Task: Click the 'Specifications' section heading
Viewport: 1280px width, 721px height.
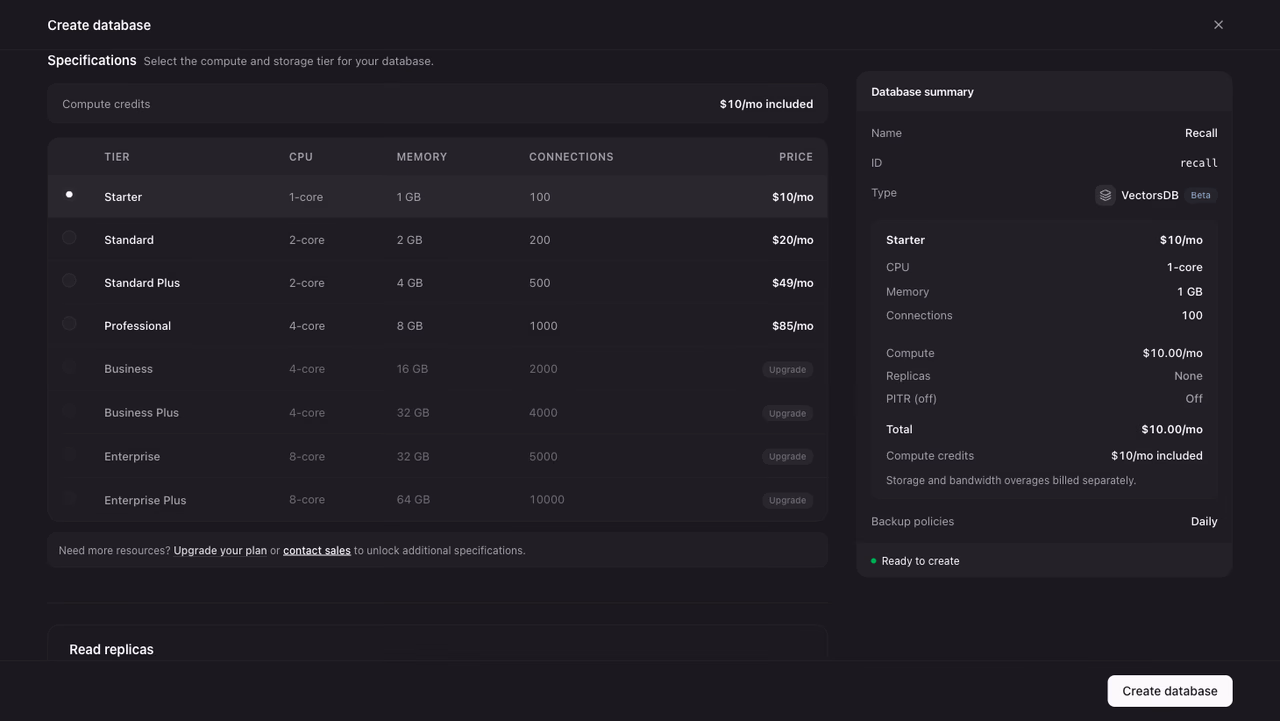Action: click(x=92, y=60)
